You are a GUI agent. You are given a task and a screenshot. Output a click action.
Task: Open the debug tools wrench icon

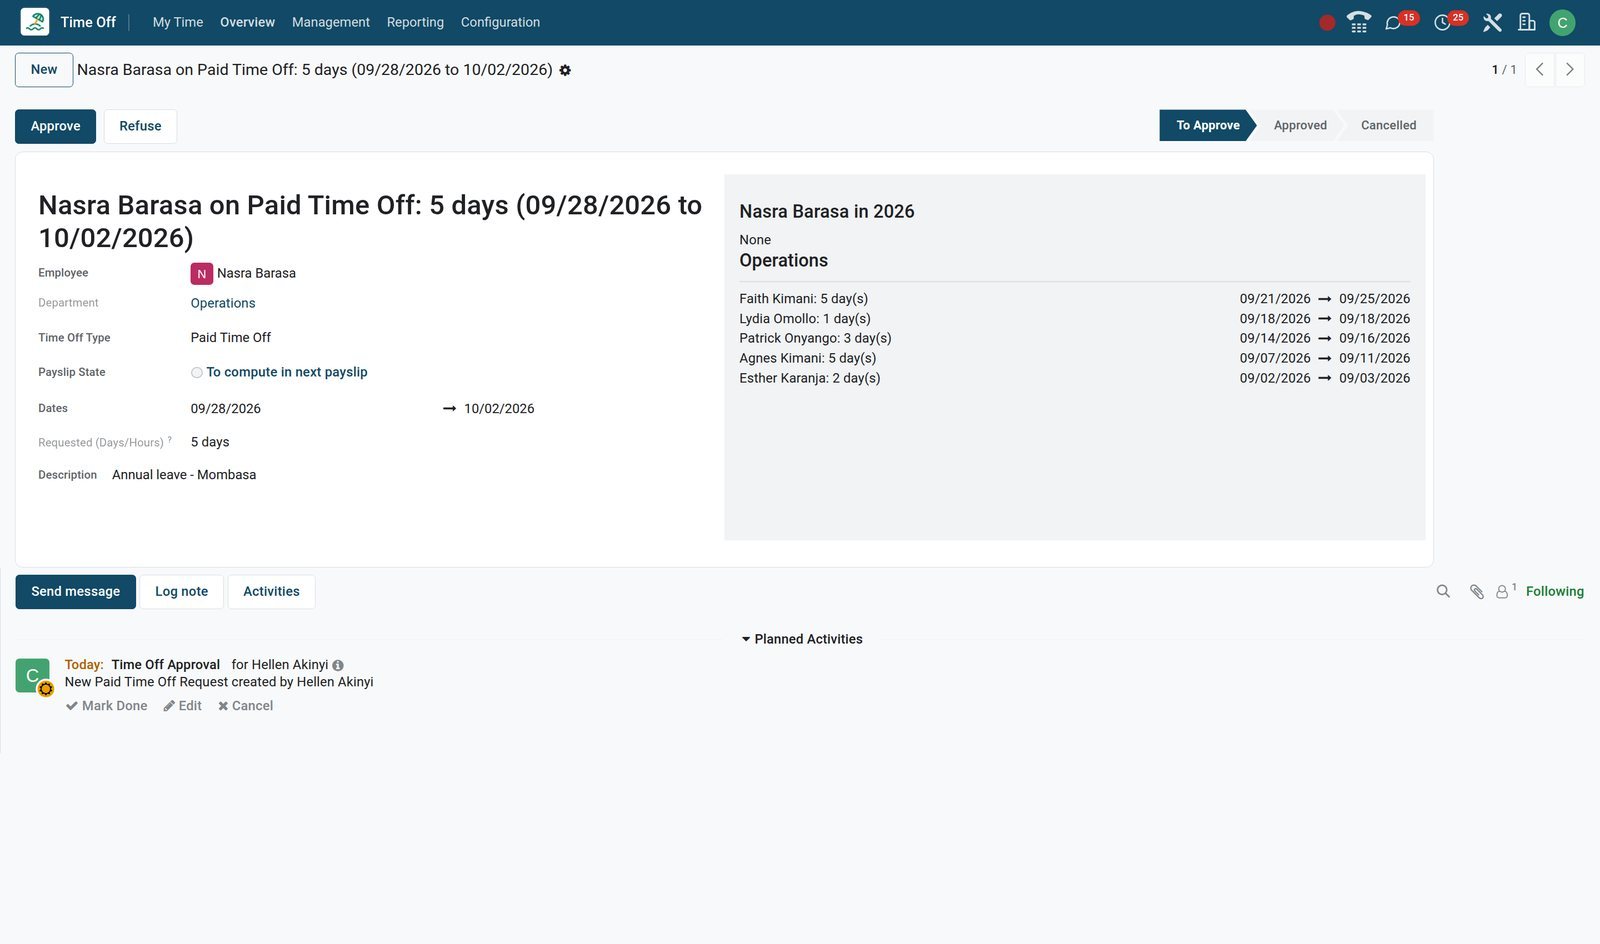pos(1492,23)
